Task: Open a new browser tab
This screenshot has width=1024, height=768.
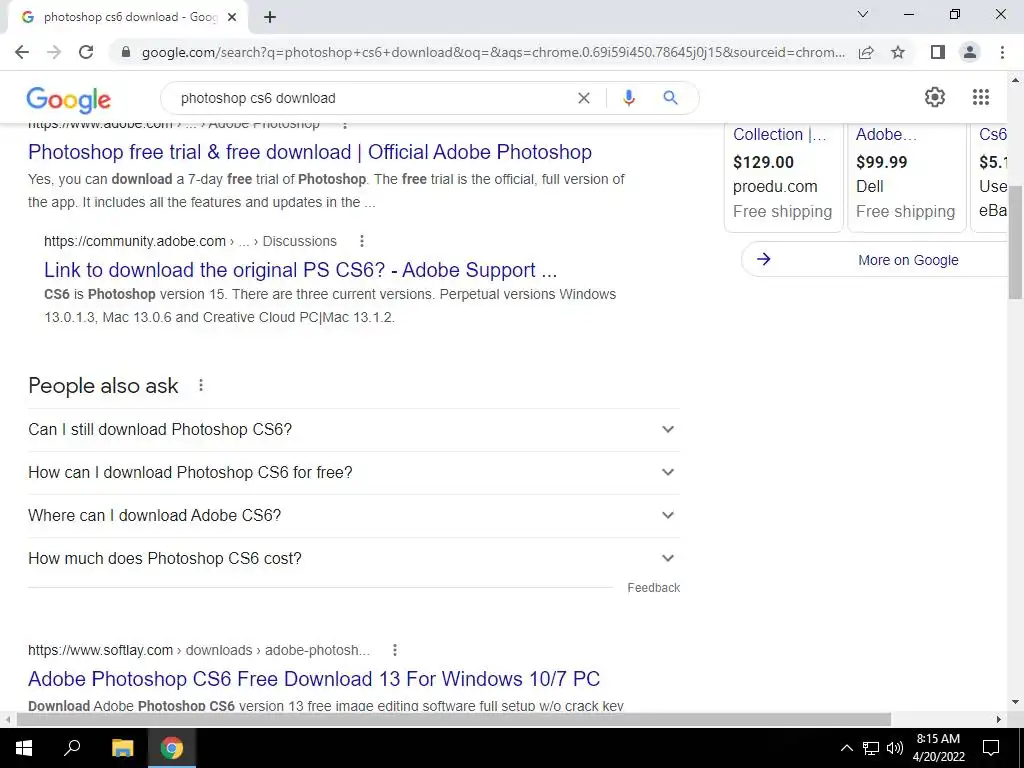Action: point(270,18)
